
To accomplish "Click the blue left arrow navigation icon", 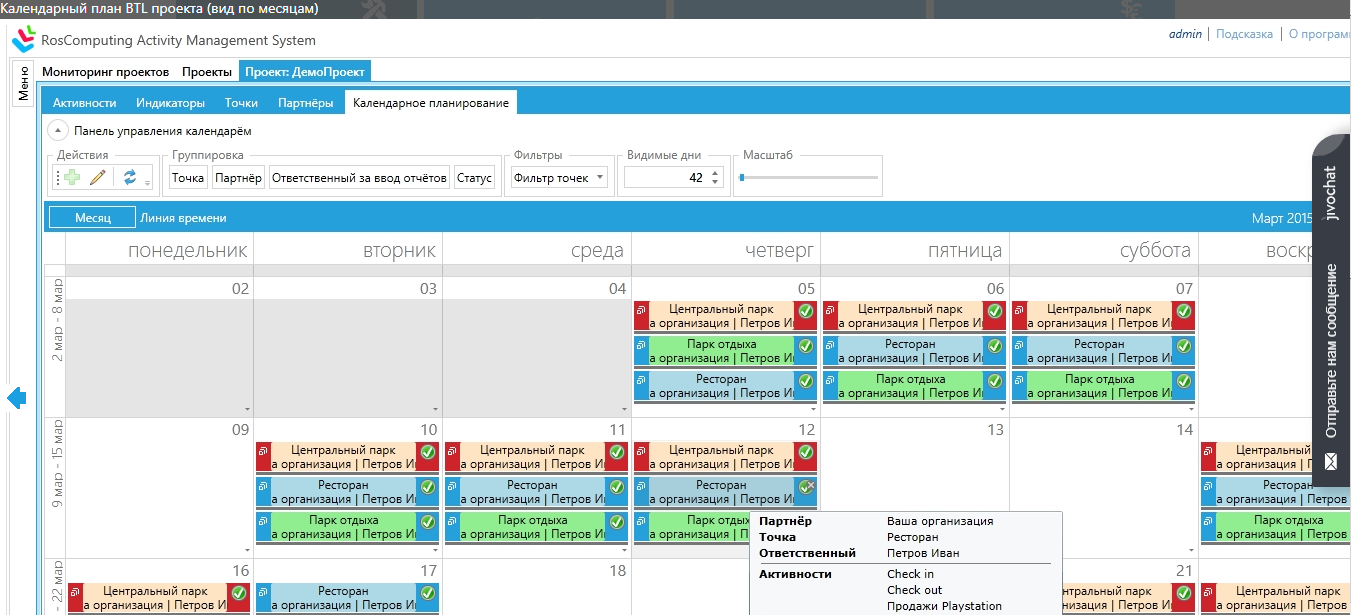I will pos(15,398).
